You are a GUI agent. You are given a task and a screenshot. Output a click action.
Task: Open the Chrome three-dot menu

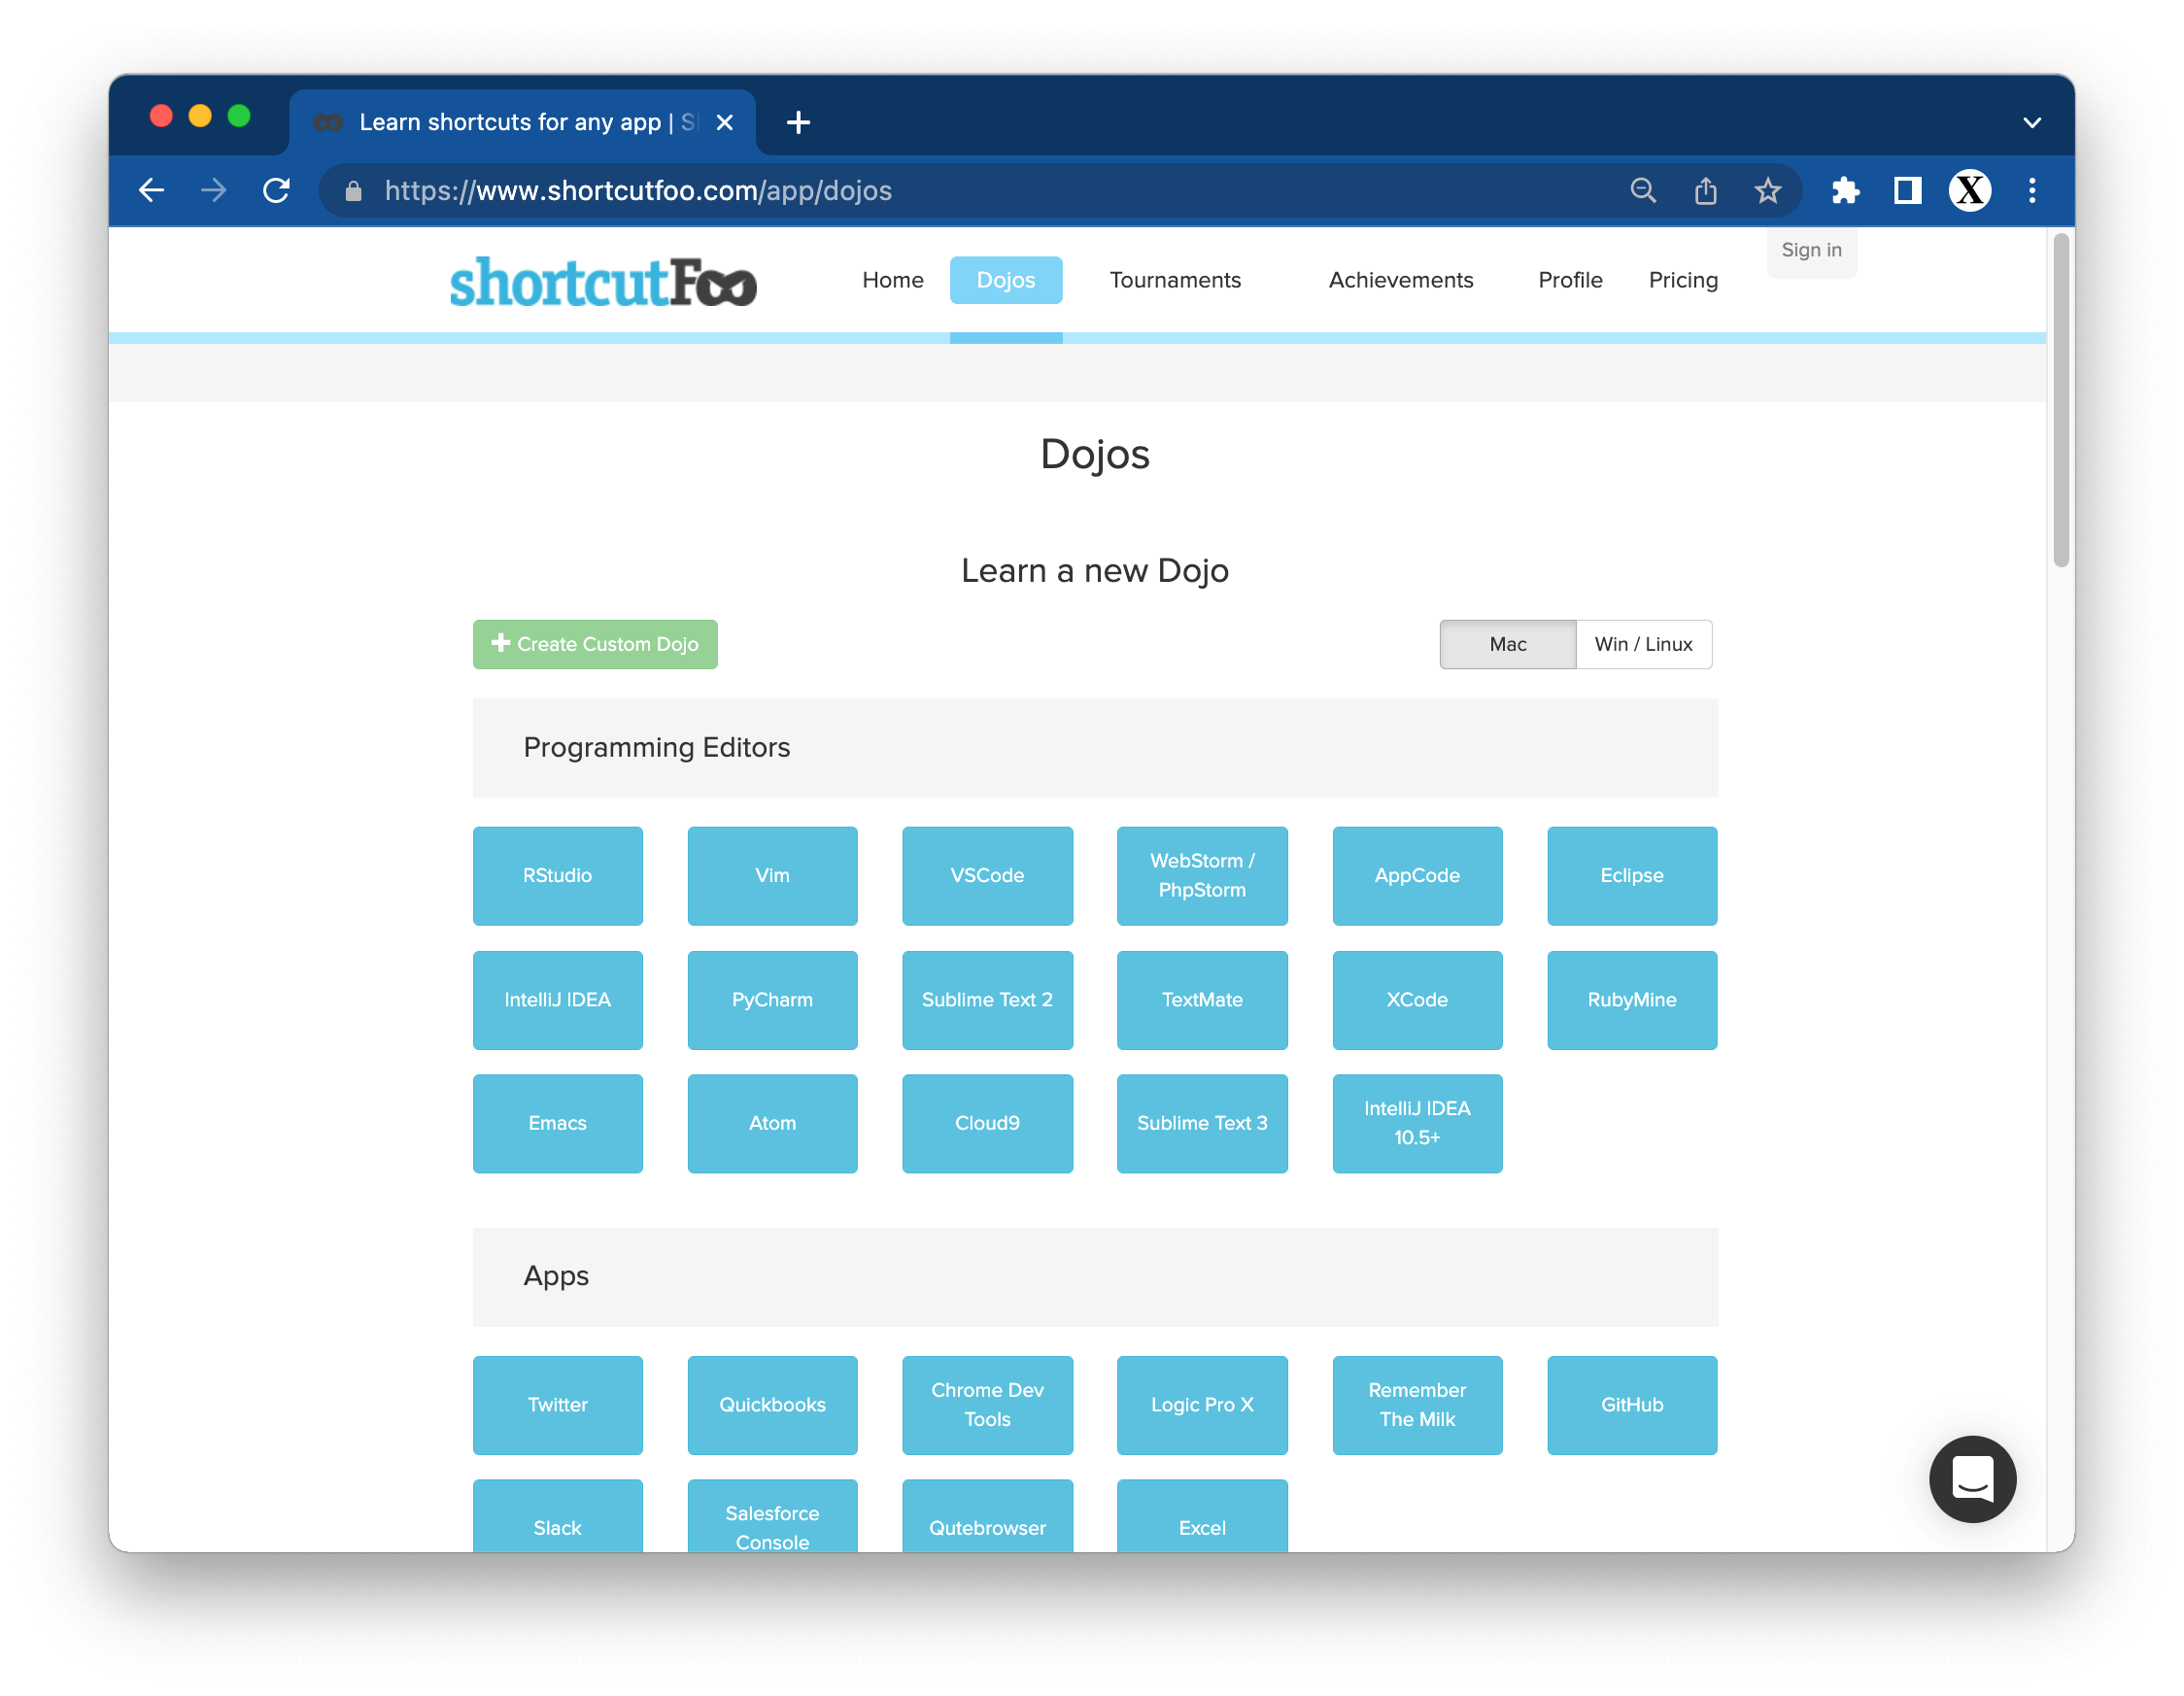click(x=2032, y=190)
